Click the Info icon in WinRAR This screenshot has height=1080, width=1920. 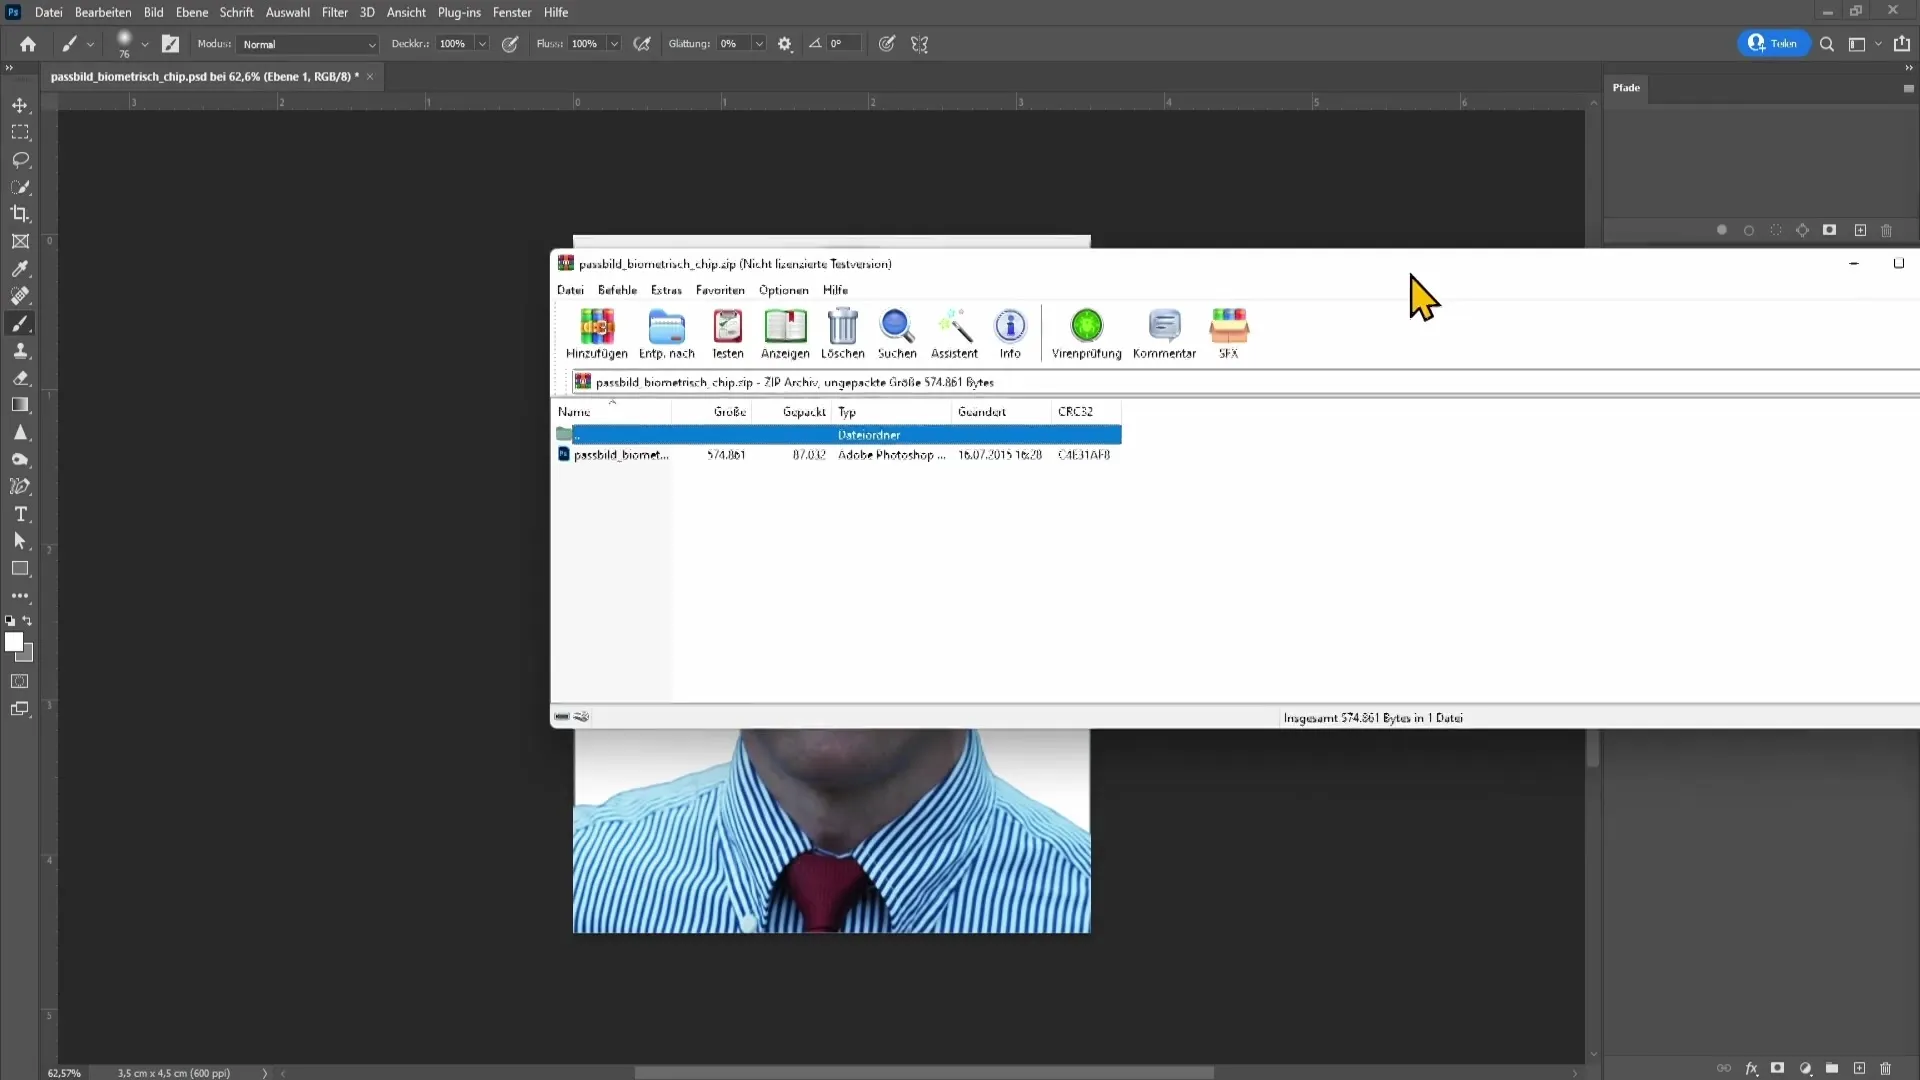coord(1010,334)
